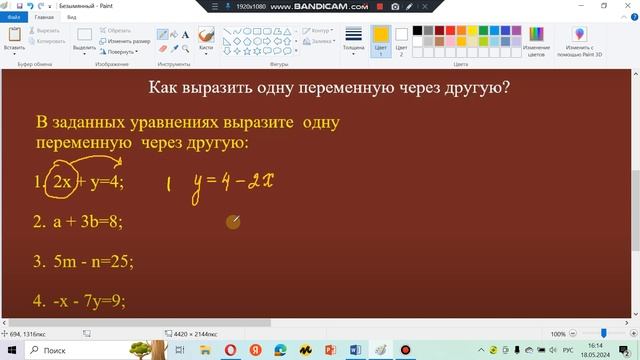This screenshot has width=640, height=360.
Task: Select the Magnifier tool
Action: pyautogui.click(x=185, y=49)
